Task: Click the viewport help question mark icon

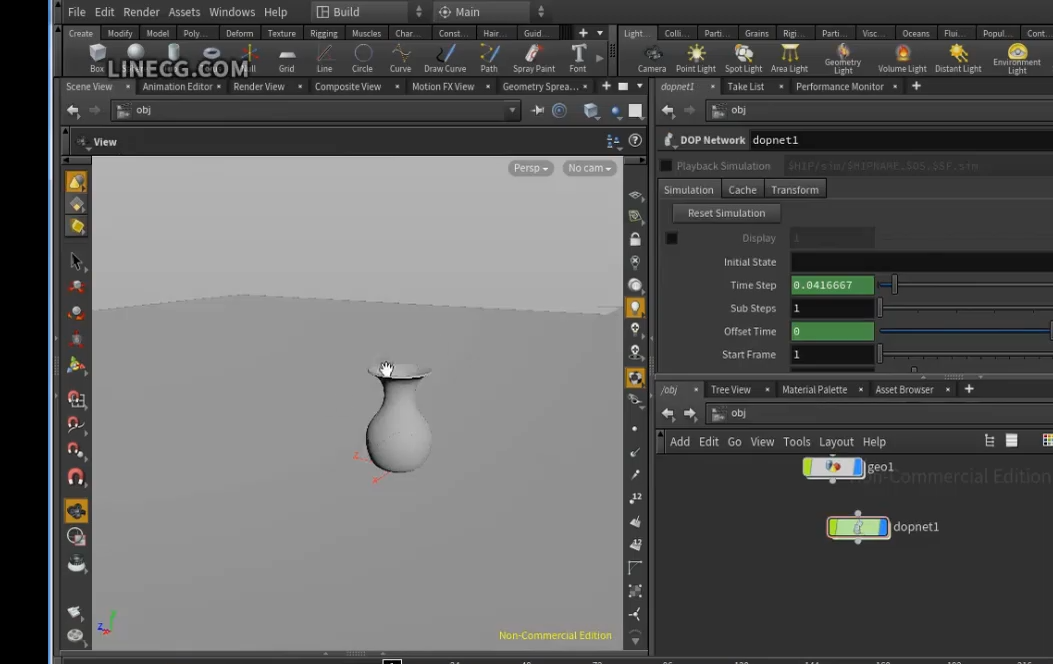Action: 635,140
